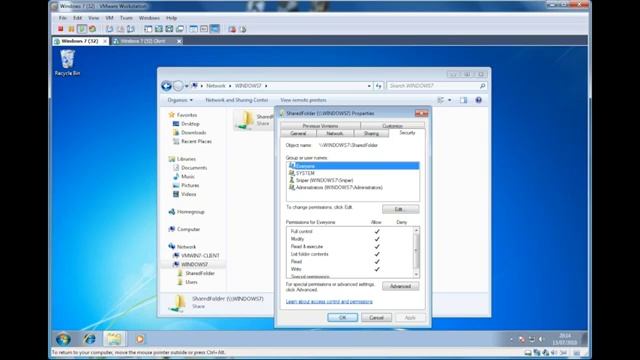
Task: Click the Reset VM toolbar icon
Action: point(93,29)
